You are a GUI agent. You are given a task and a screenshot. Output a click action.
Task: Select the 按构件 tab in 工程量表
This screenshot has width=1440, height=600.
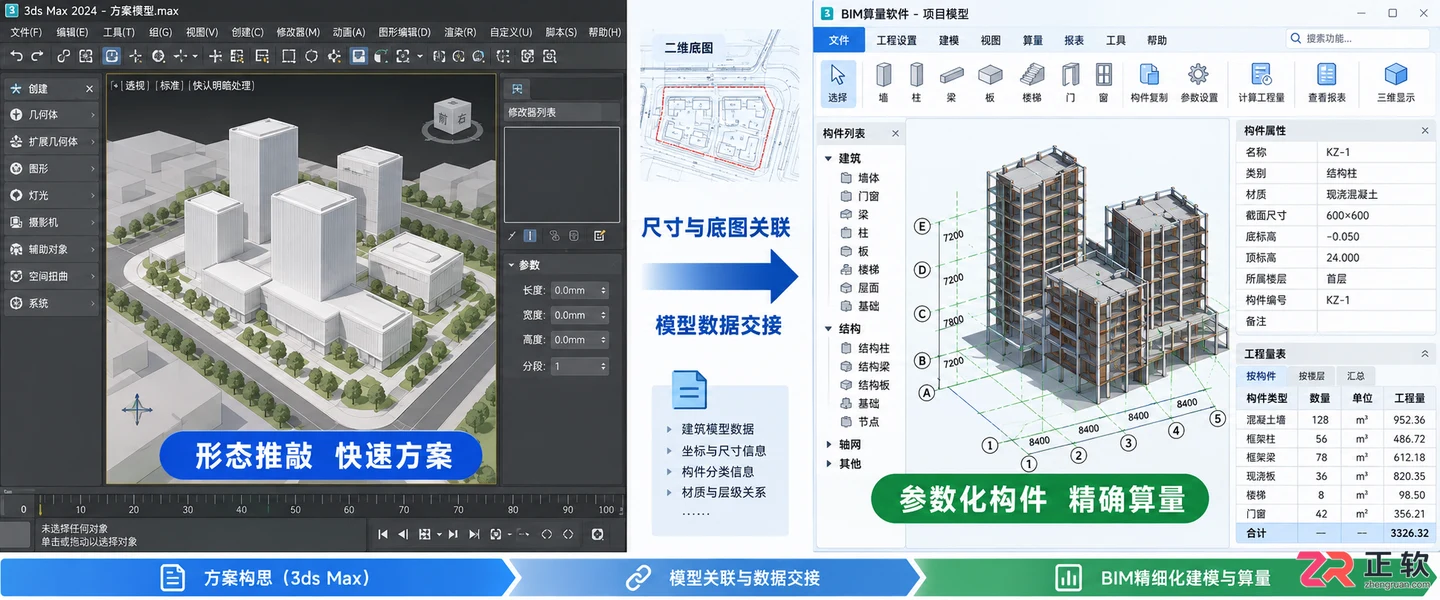[1261, 376]
